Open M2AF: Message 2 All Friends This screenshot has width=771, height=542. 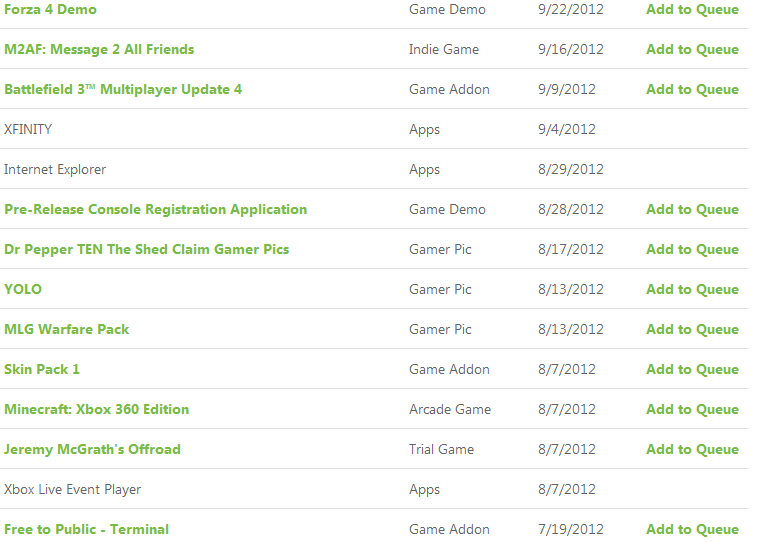[99, 49]
